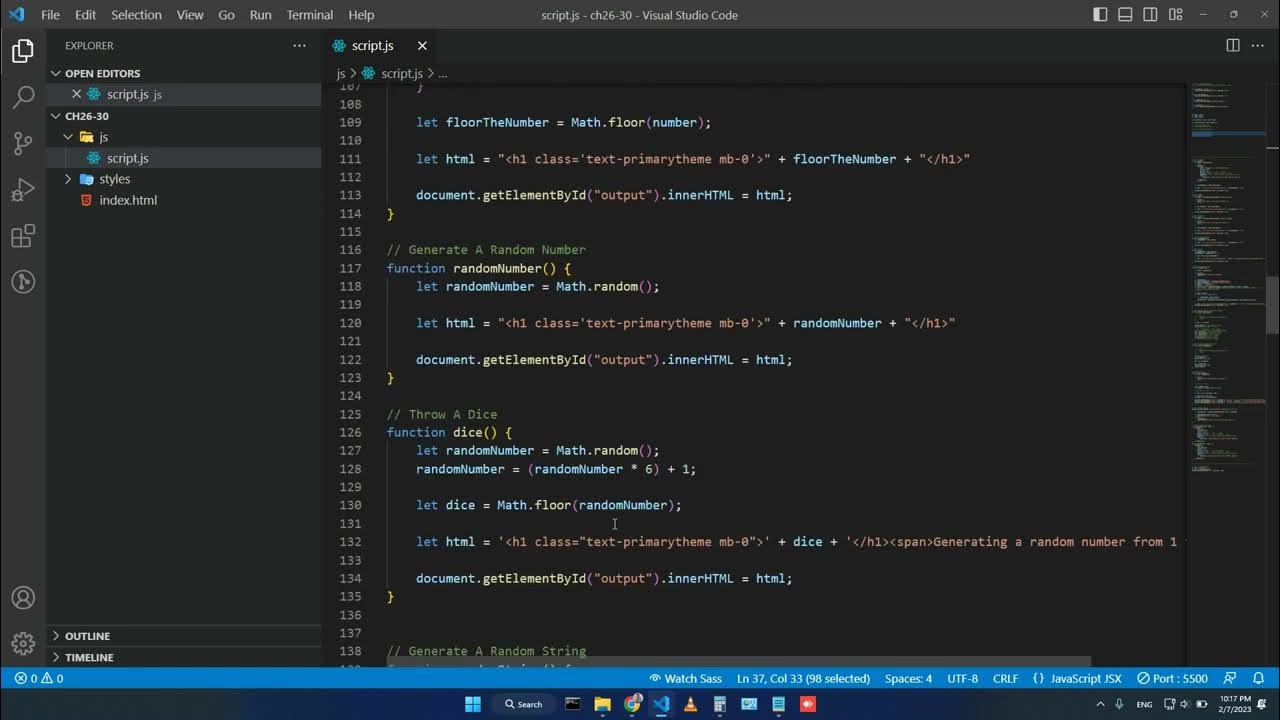Open the File menu
The height and width of the screenshot is (720, 1280).
[x=50, y=15]
